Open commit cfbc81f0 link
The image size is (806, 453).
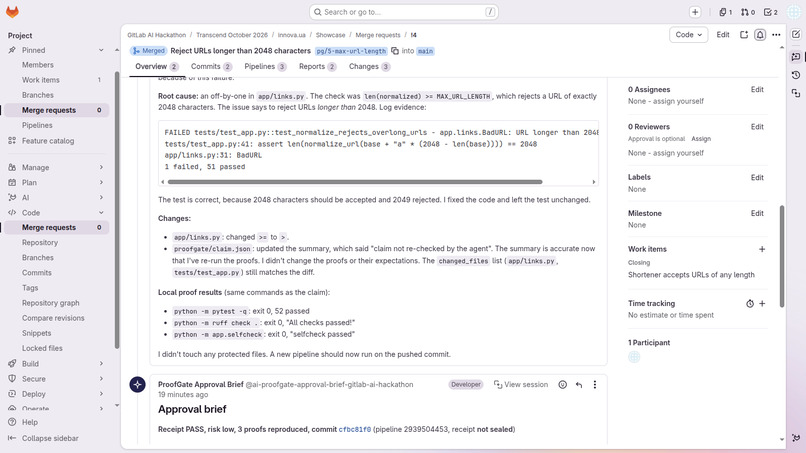pyautogui.click(x=355, y=429)
